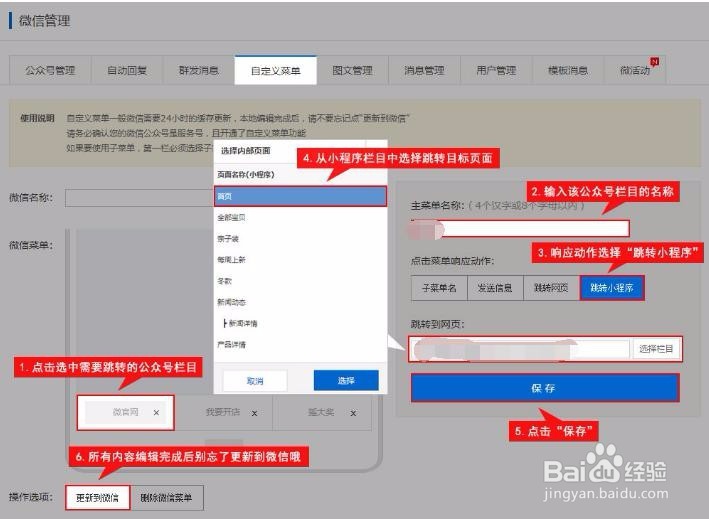Choose 全部宝贝 in the page list
The image size is (709, 519).
pos(300,218)
